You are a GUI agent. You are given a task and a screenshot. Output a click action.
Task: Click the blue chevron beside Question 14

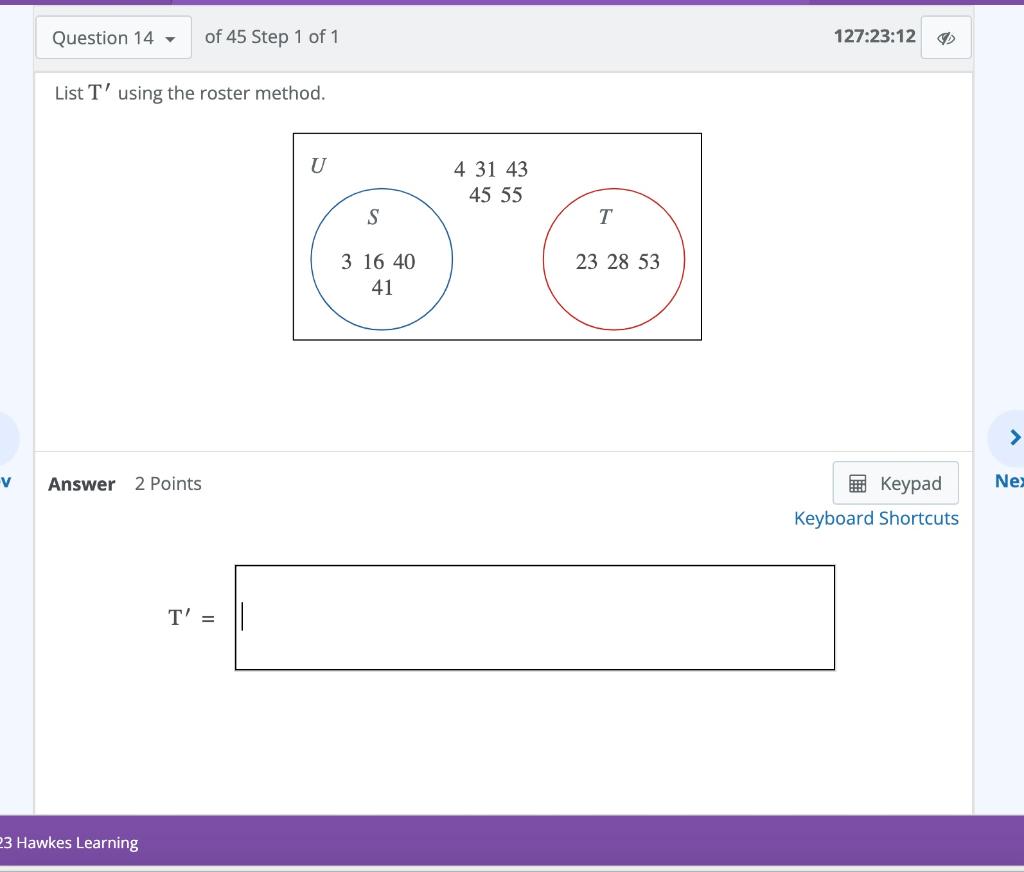[x=171, y=37]
